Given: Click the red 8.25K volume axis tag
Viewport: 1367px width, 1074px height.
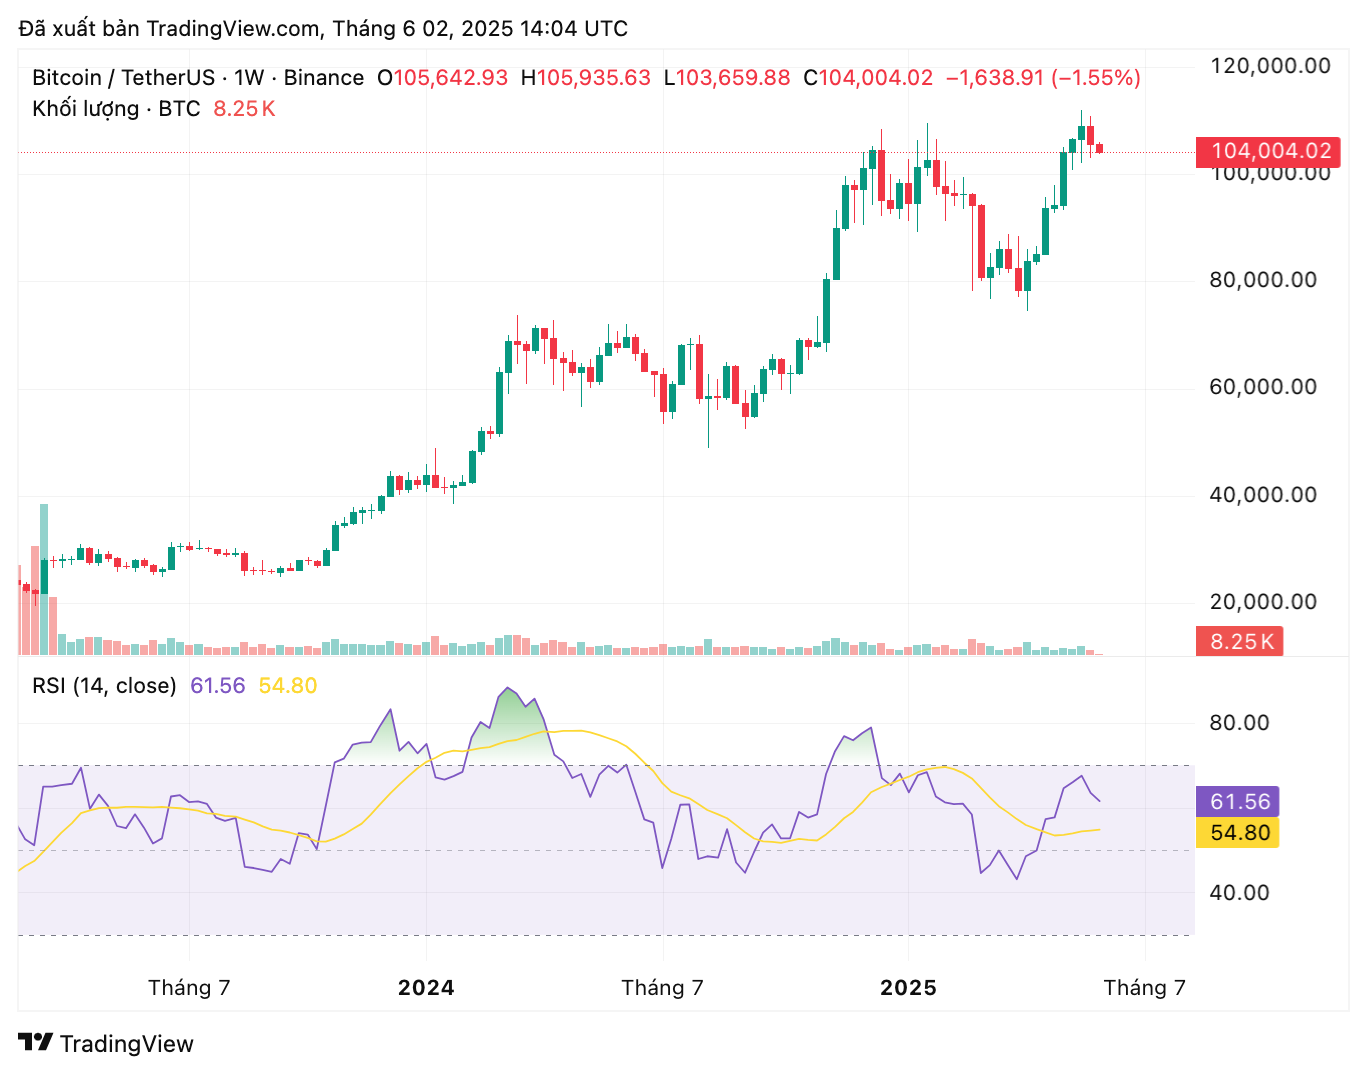Looking at the screenshot, I should pyautogui.click(x=1240, y=642).
